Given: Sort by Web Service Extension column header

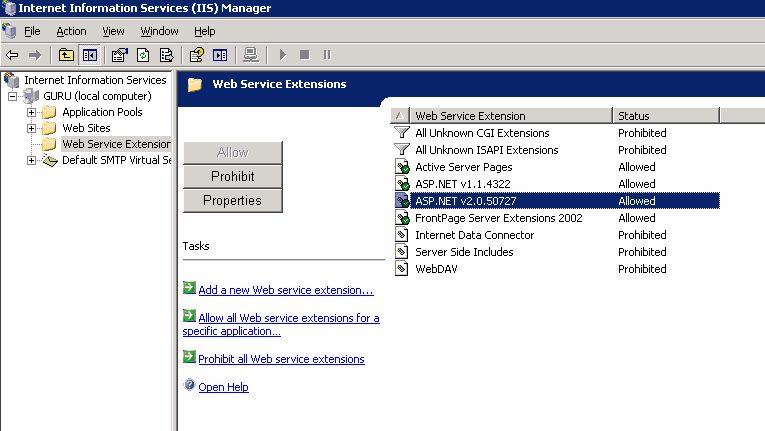Looking at the screenshot, I should [511, 116].
